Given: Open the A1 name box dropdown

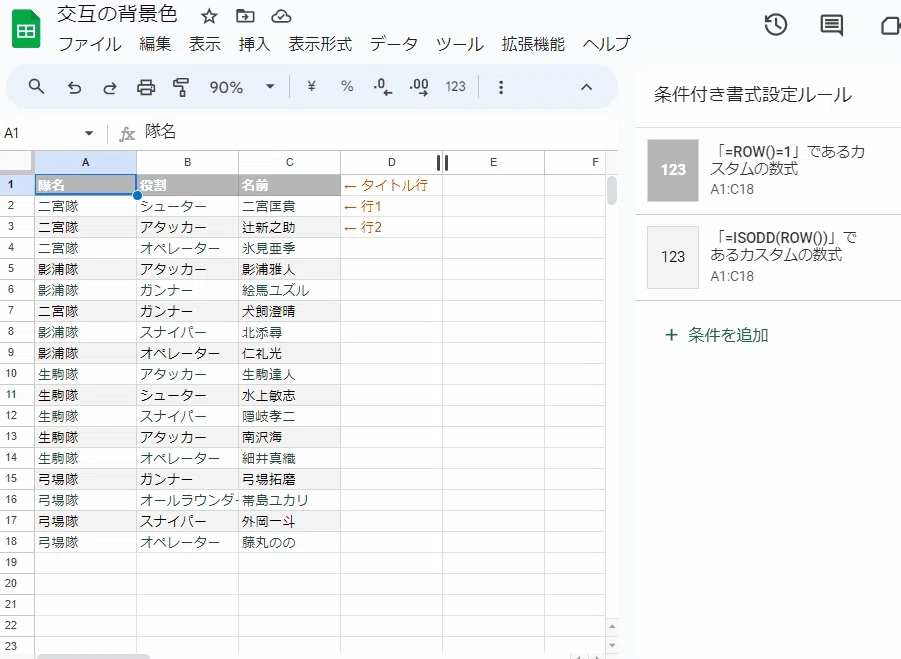Looking at the screenshot, I should click(x=88, y=133).
